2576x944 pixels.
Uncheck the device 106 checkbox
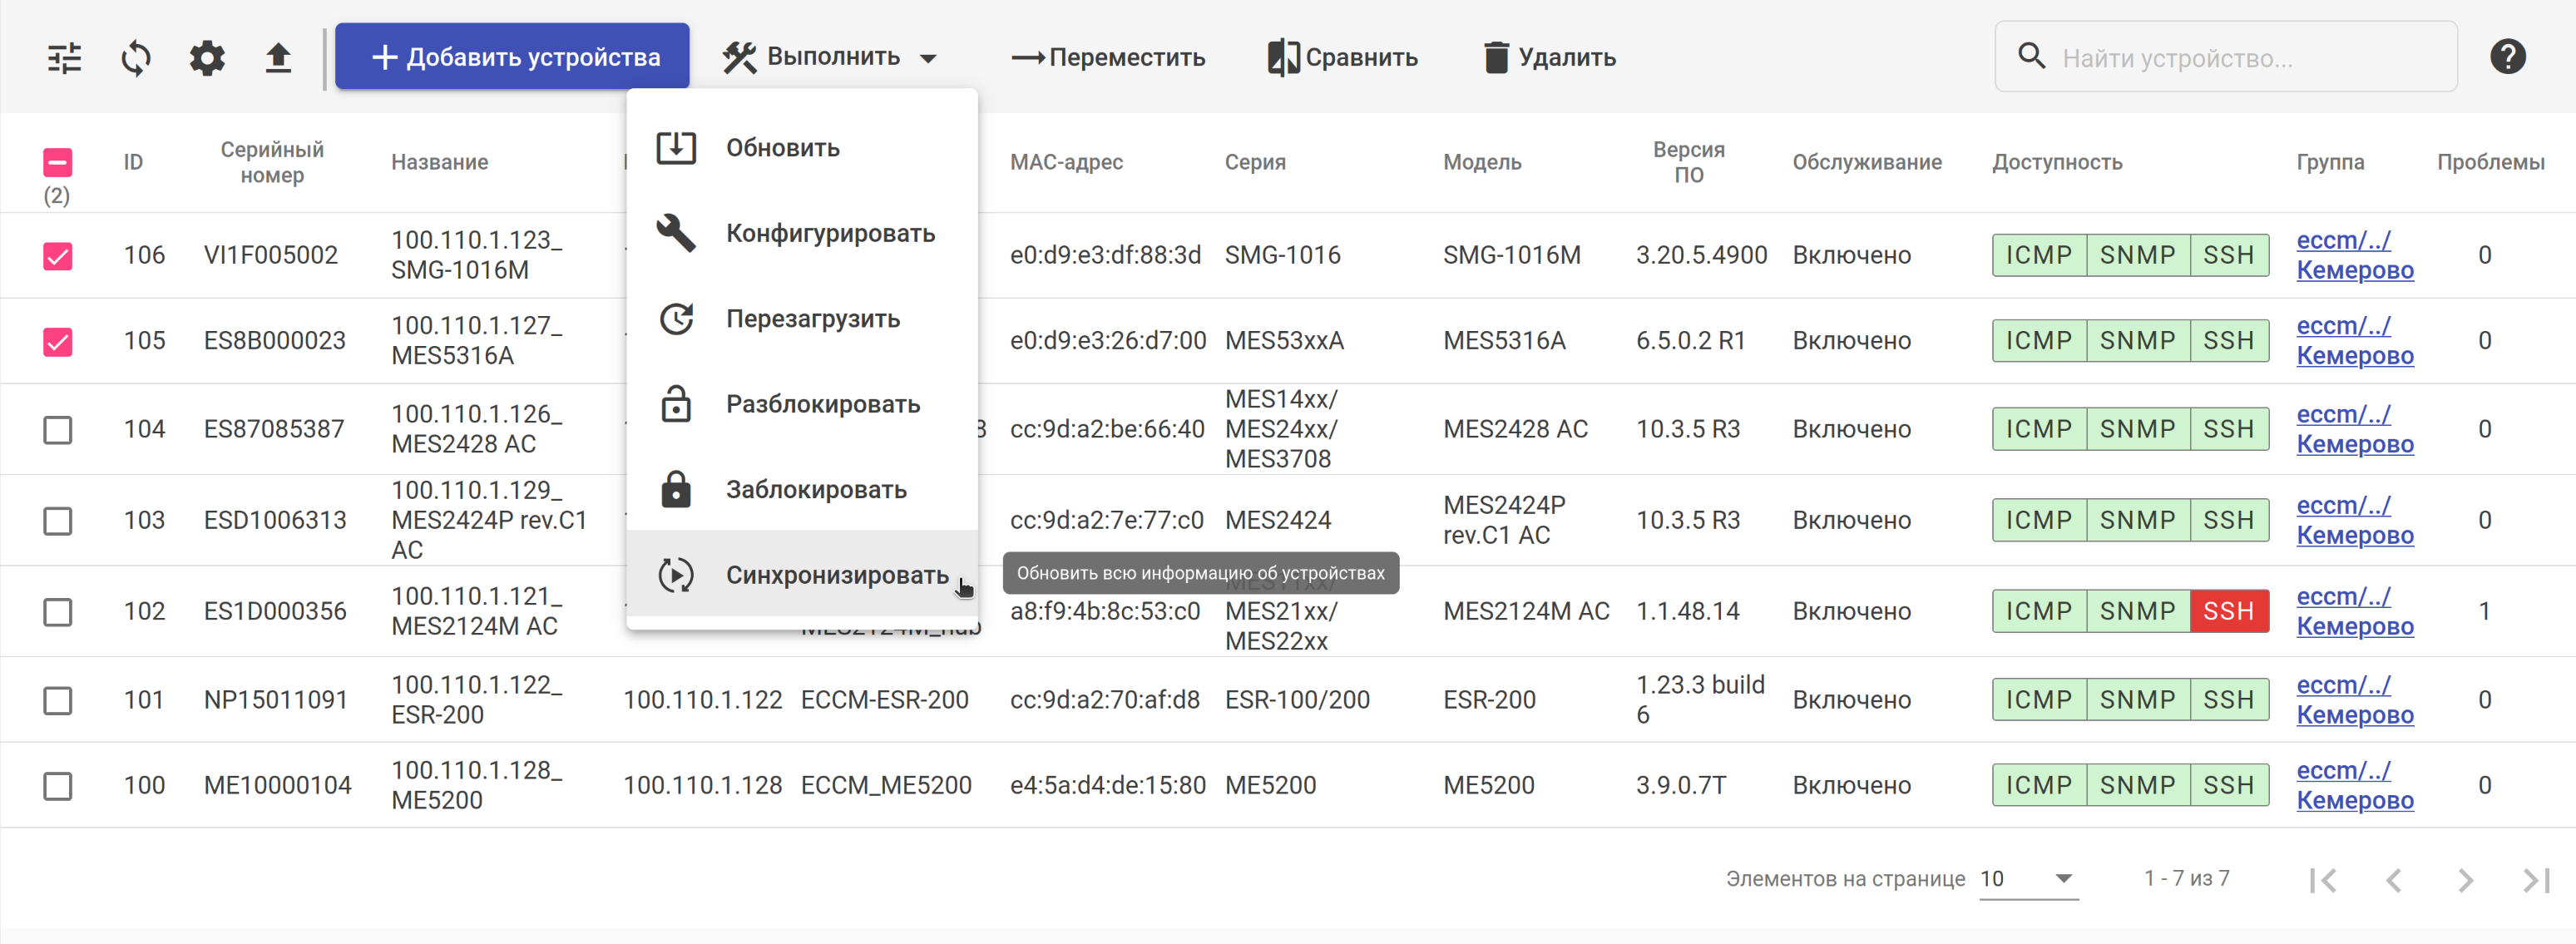pos(58,256)
